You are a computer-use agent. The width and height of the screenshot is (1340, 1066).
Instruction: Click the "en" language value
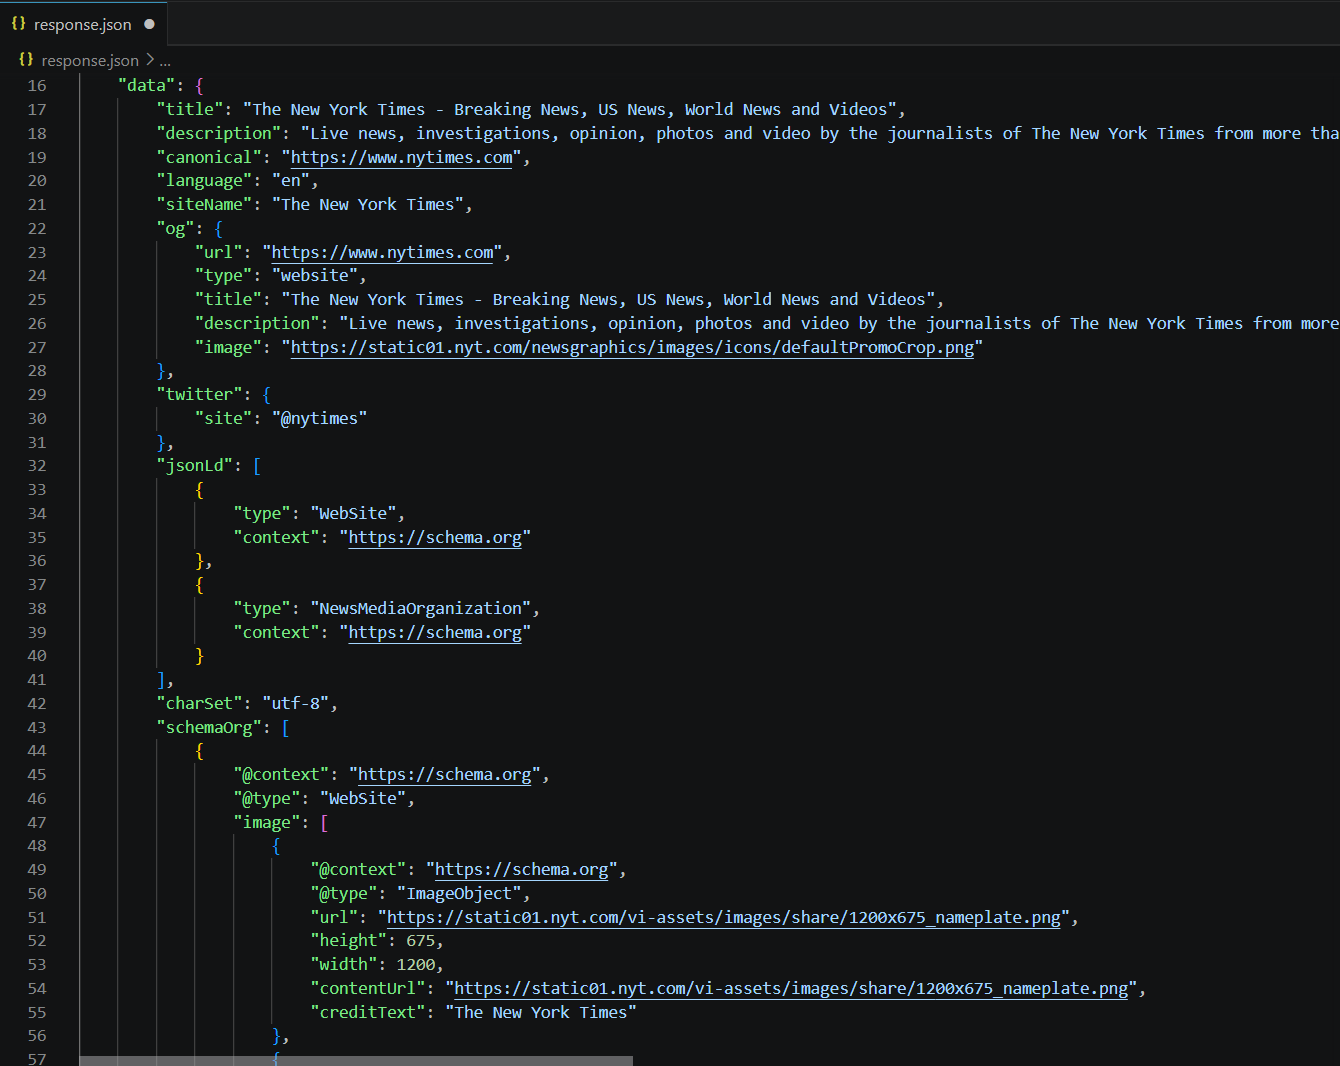click(x=291, y=180)
